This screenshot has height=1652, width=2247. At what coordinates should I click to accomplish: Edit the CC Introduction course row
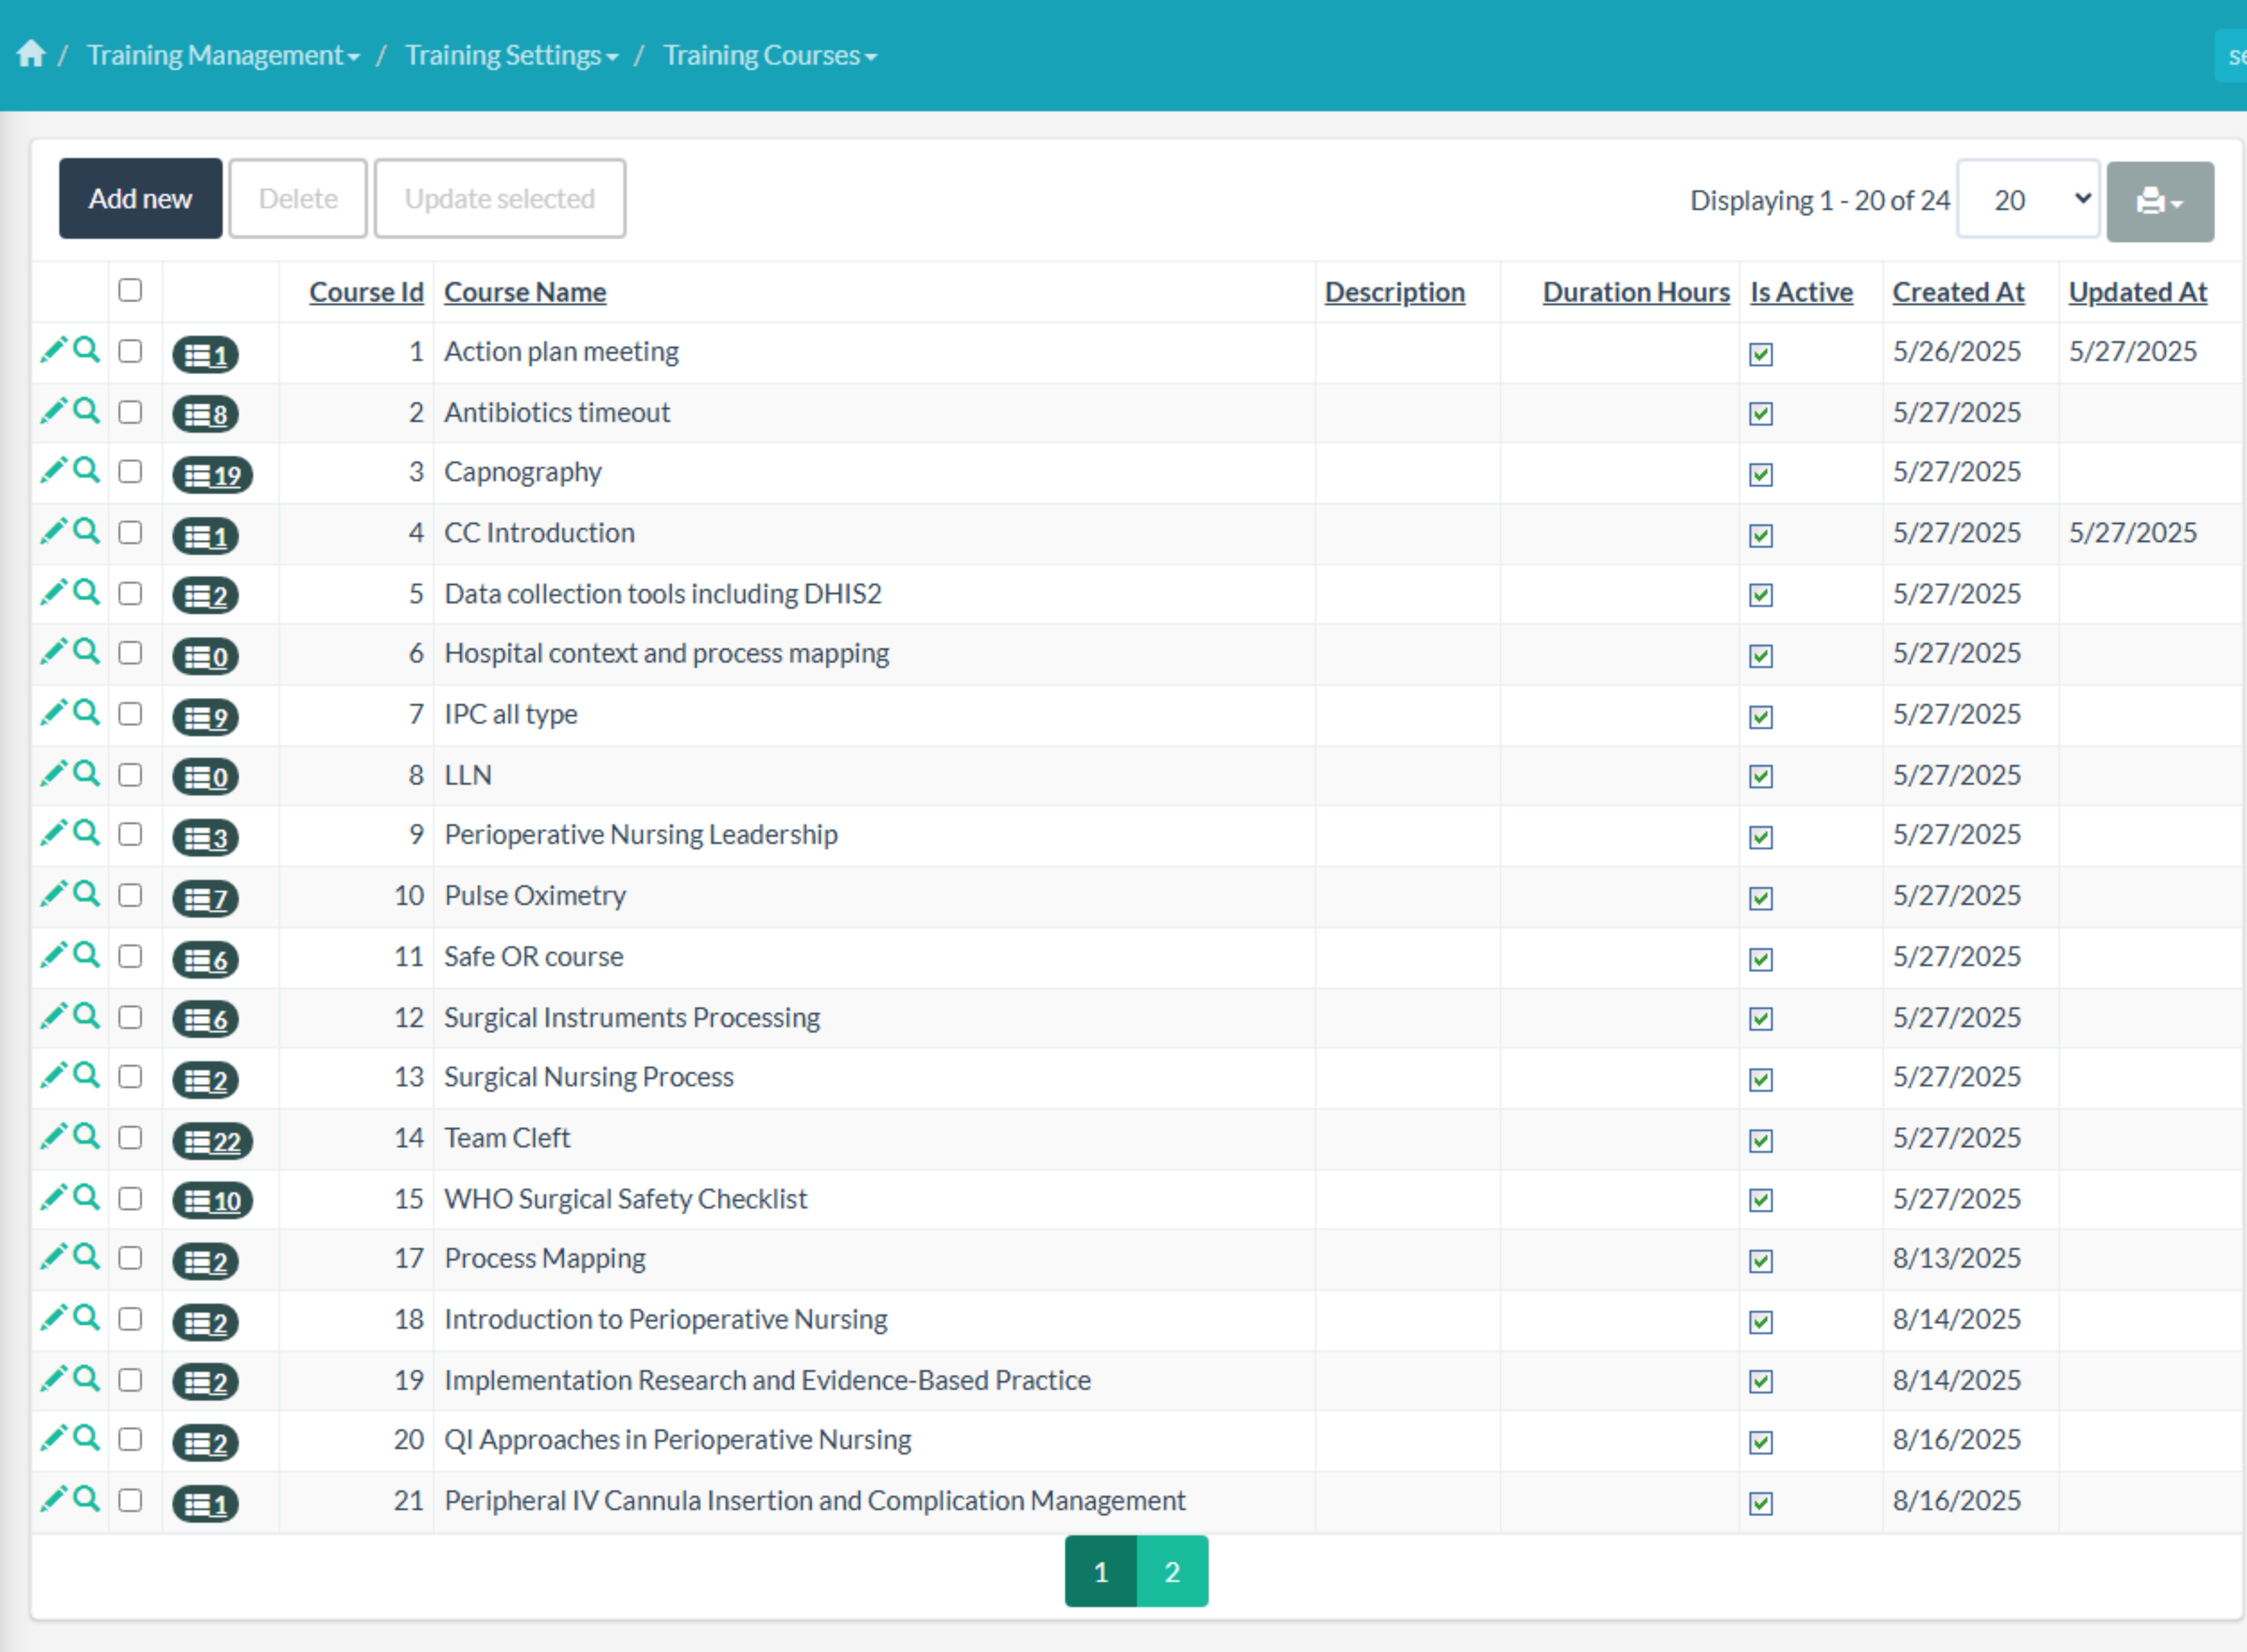pos(53,531)
